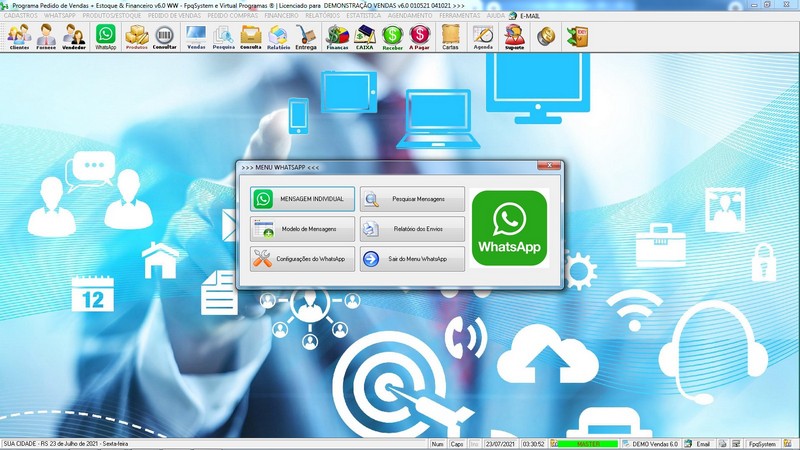Click the clock 03:30:52 in status bar

pyautogui.click(x=533, y=444)
